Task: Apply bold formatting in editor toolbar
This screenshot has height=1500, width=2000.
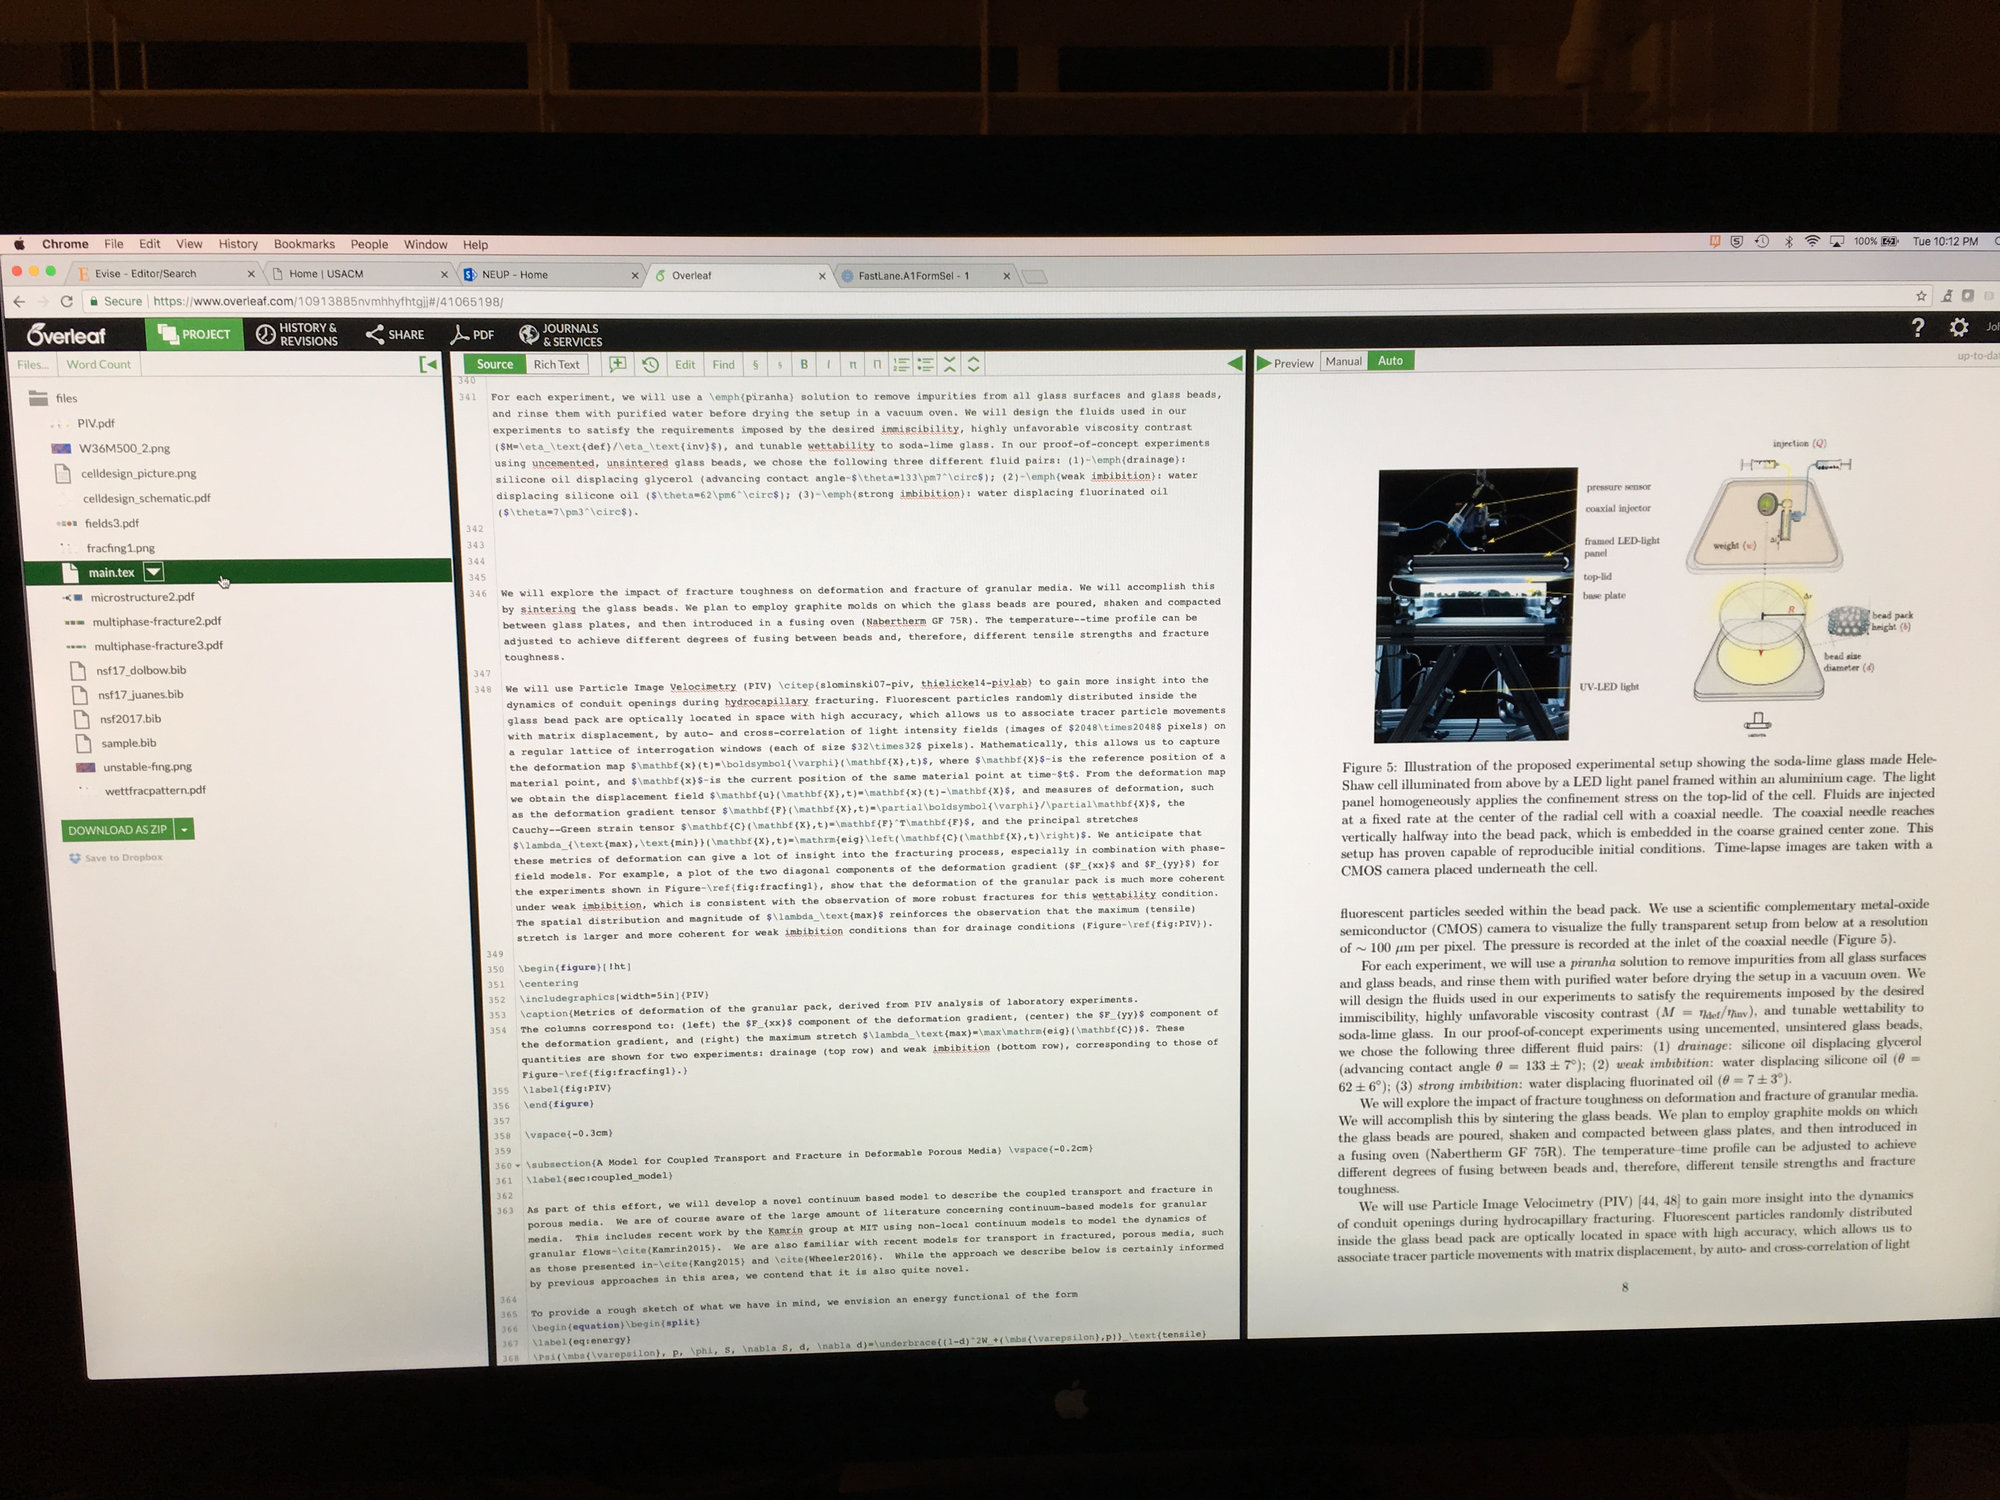Action: click(x=804, y=364)
